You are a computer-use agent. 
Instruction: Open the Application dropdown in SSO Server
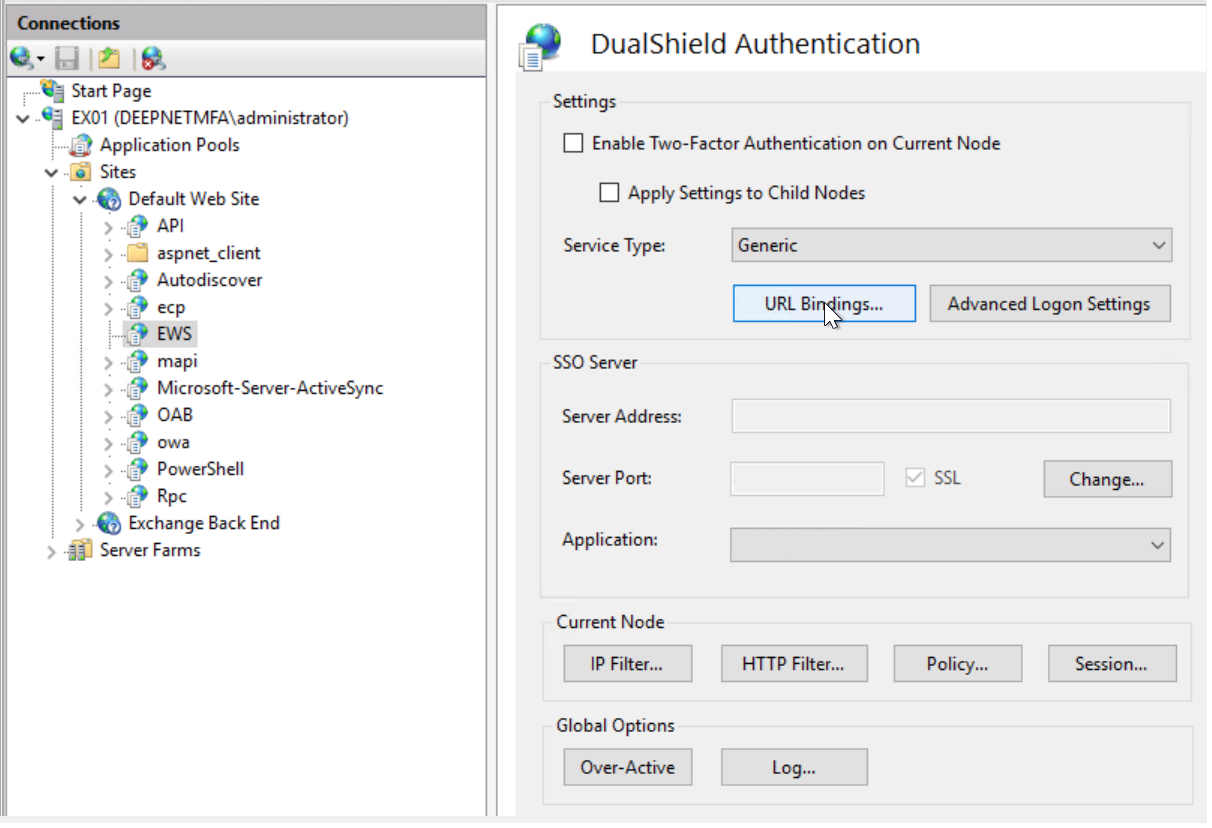950,545
